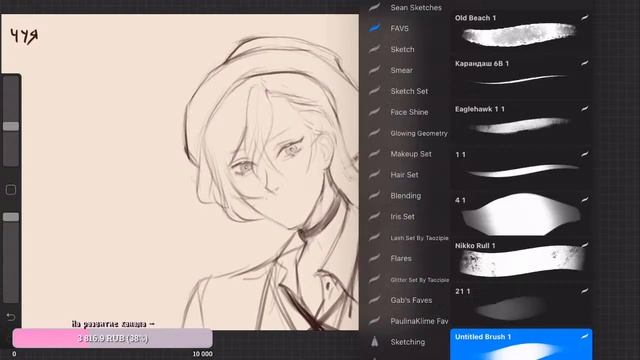The image size is (640, 360).
Task: Select the Untitled Brush 1 brush
Action: pos(521,344)
